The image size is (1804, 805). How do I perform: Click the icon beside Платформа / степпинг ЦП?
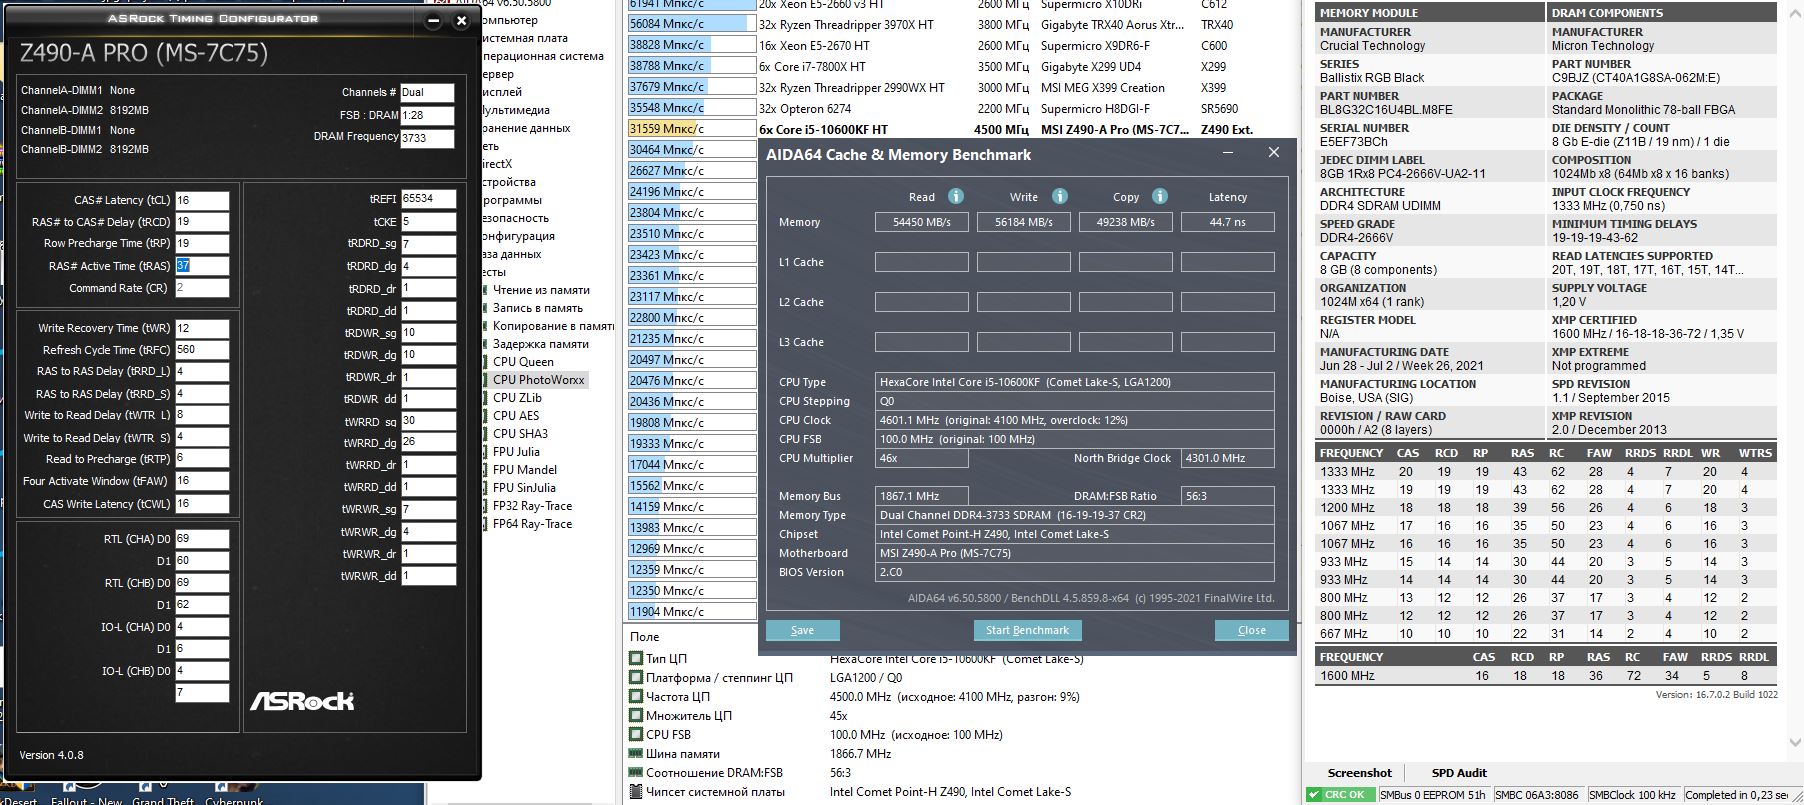click(635, 677)
